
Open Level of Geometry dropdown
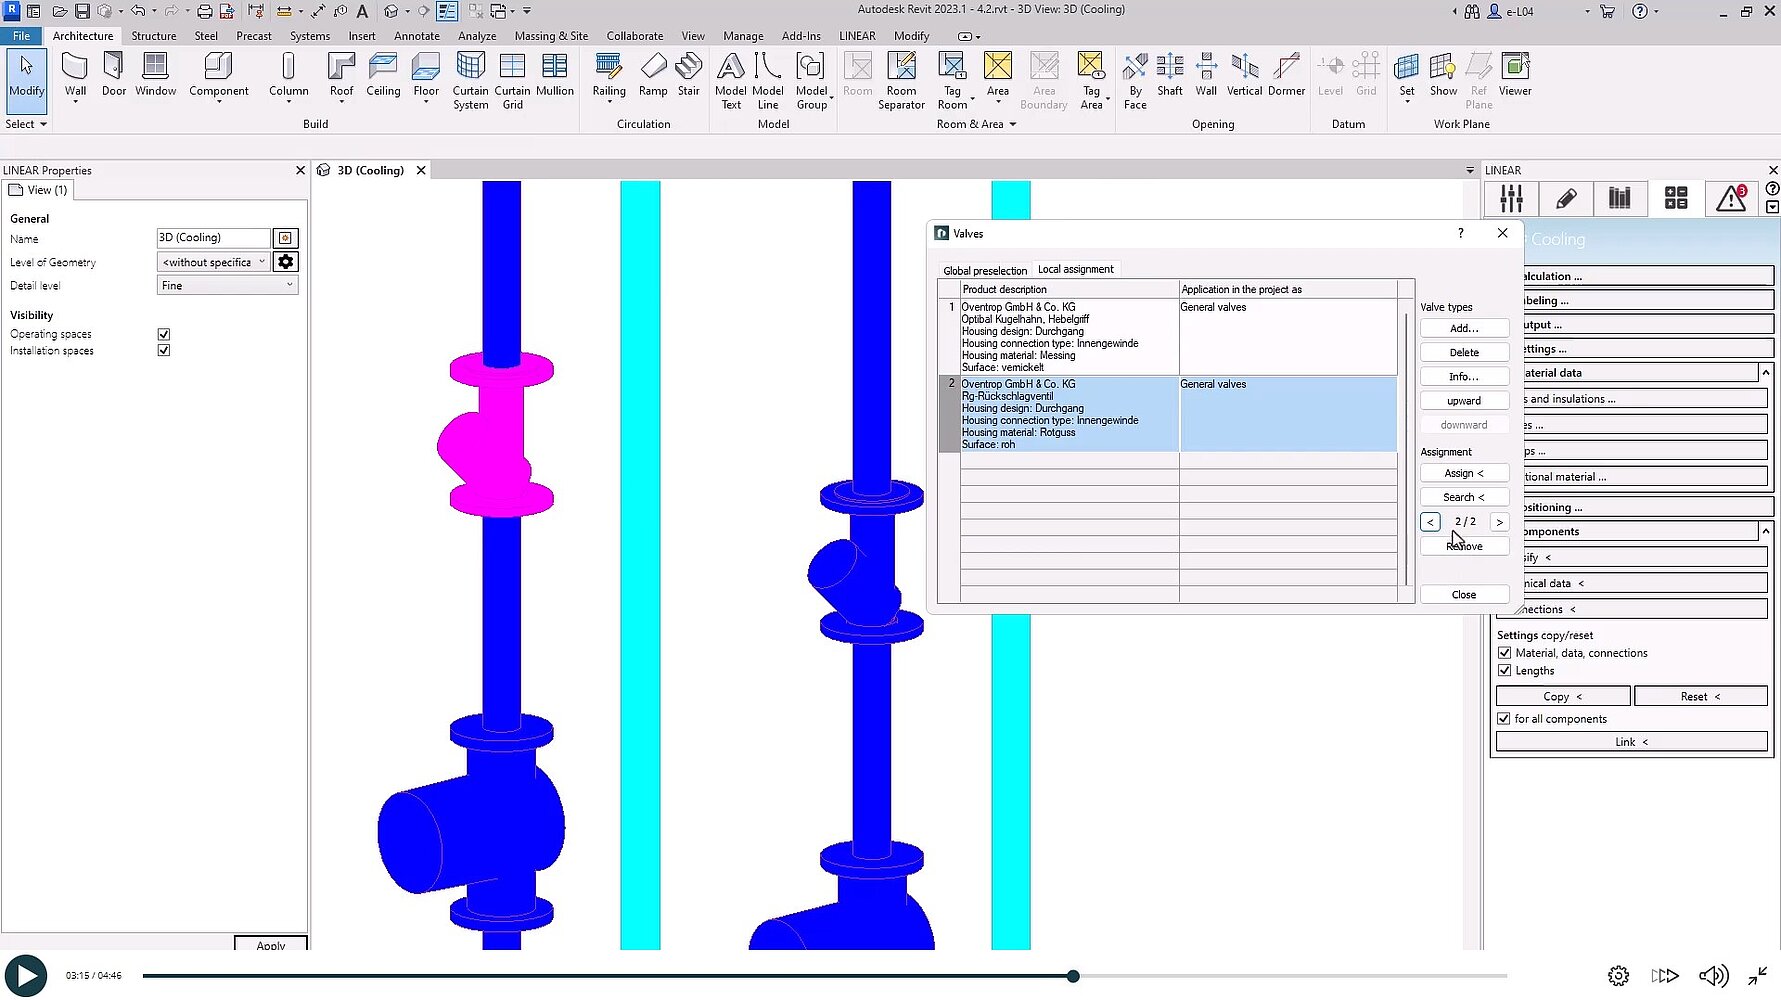pos(214,262)
